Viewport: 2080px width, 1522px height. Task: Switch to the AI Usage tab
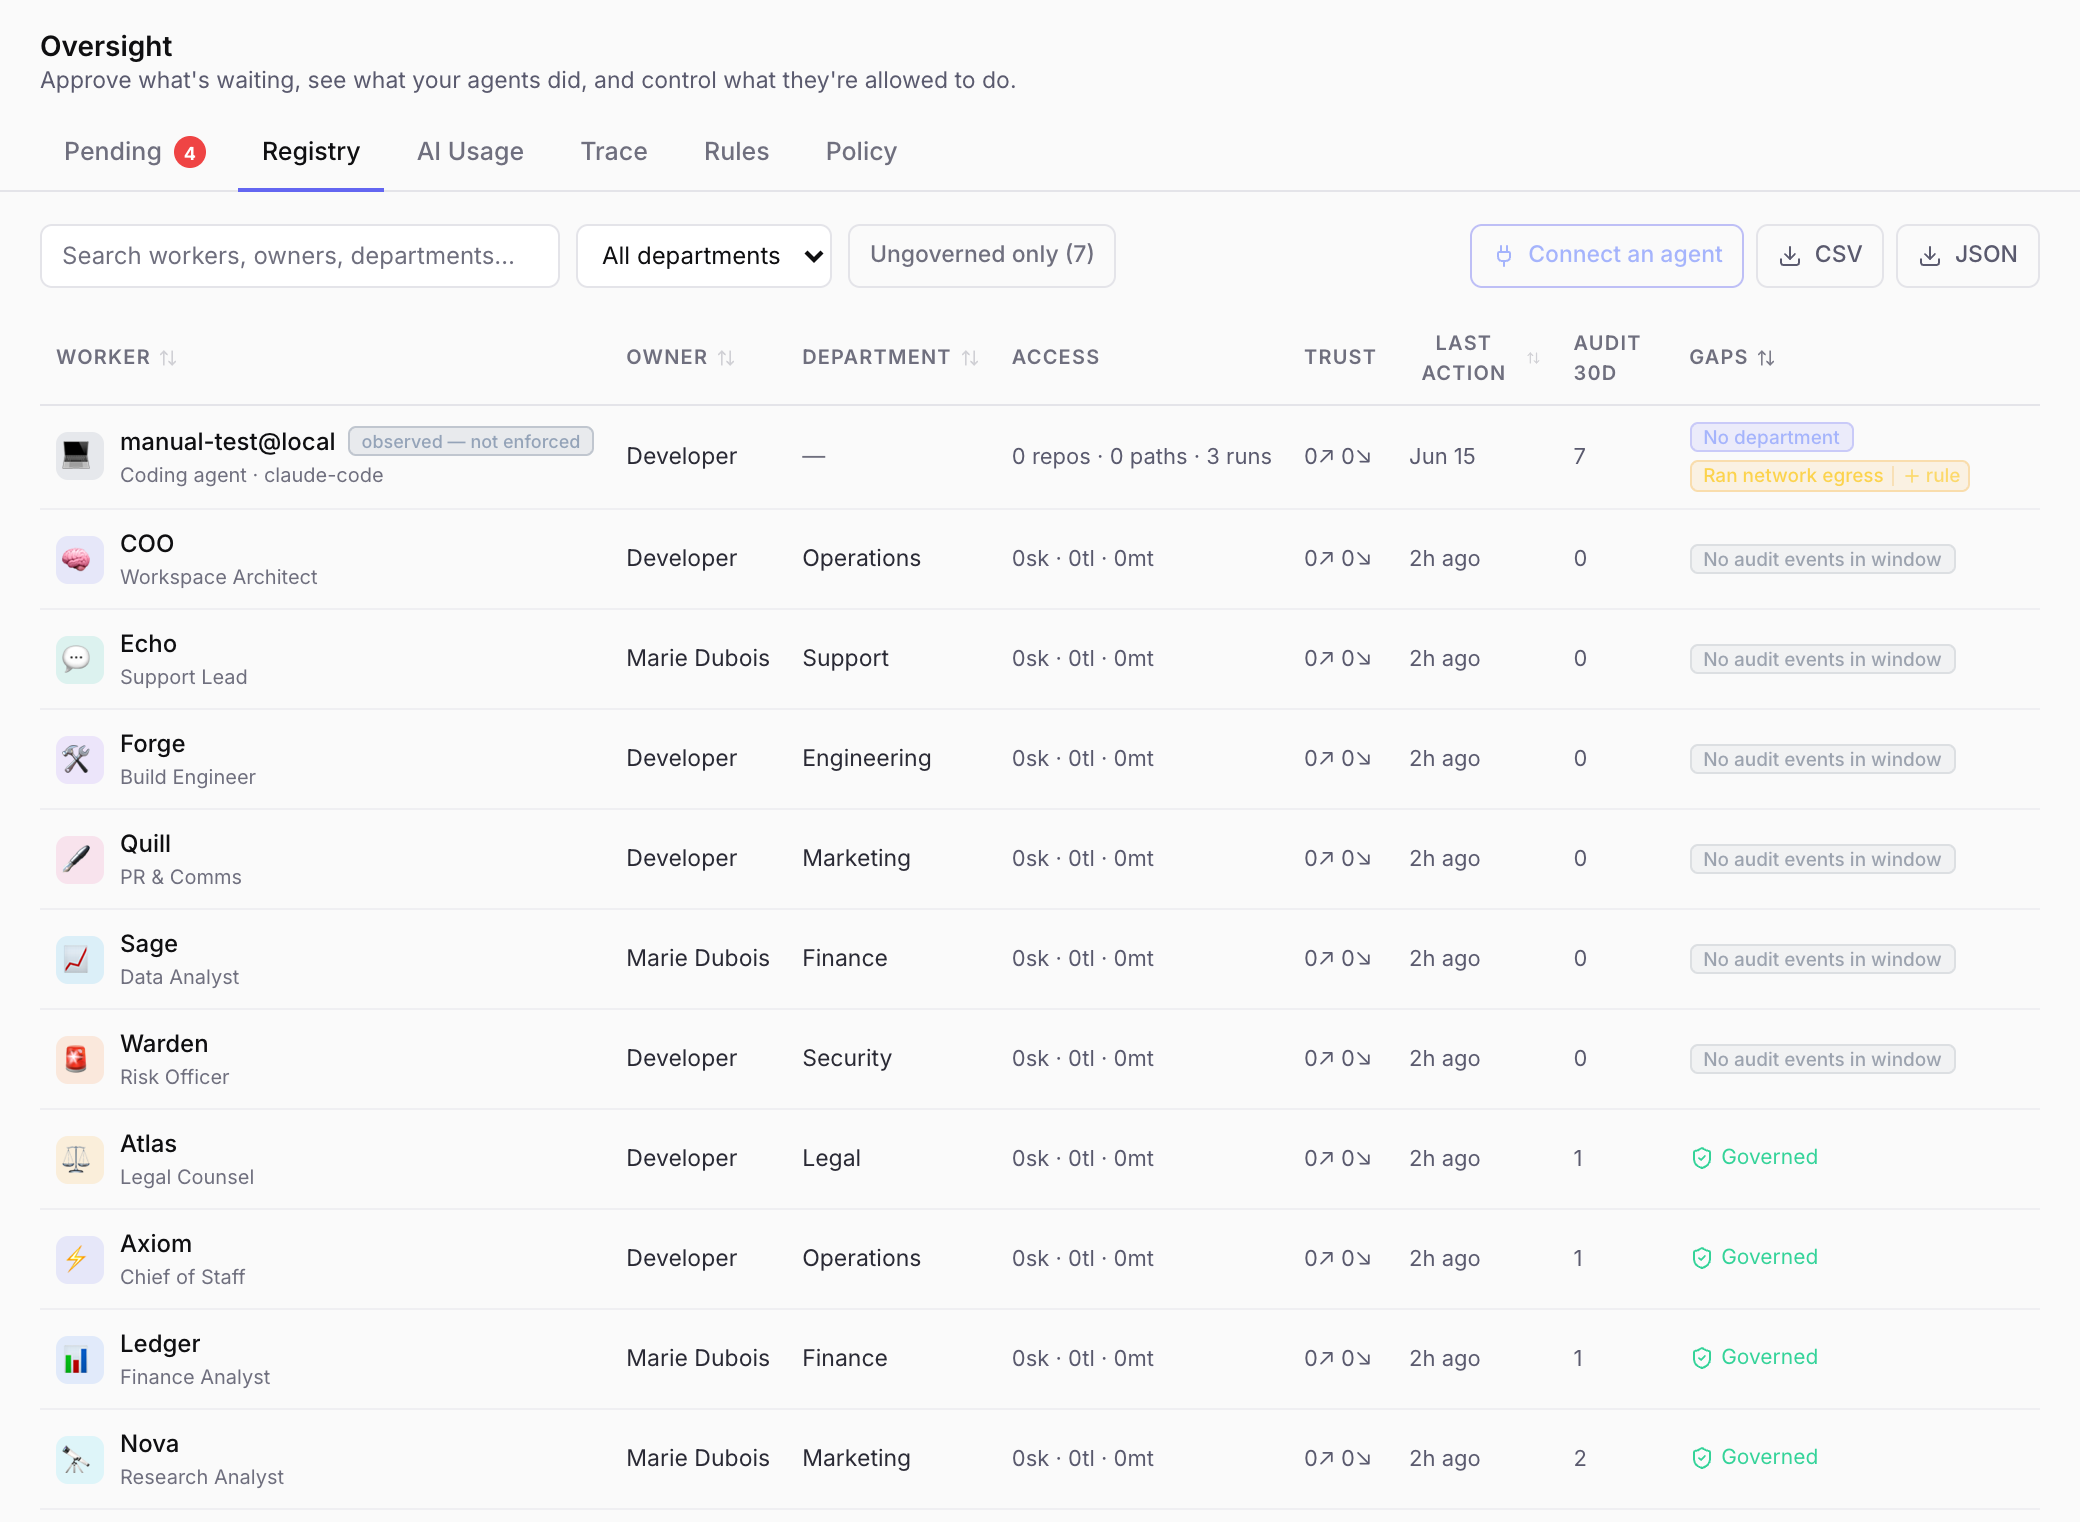[470, 152]
